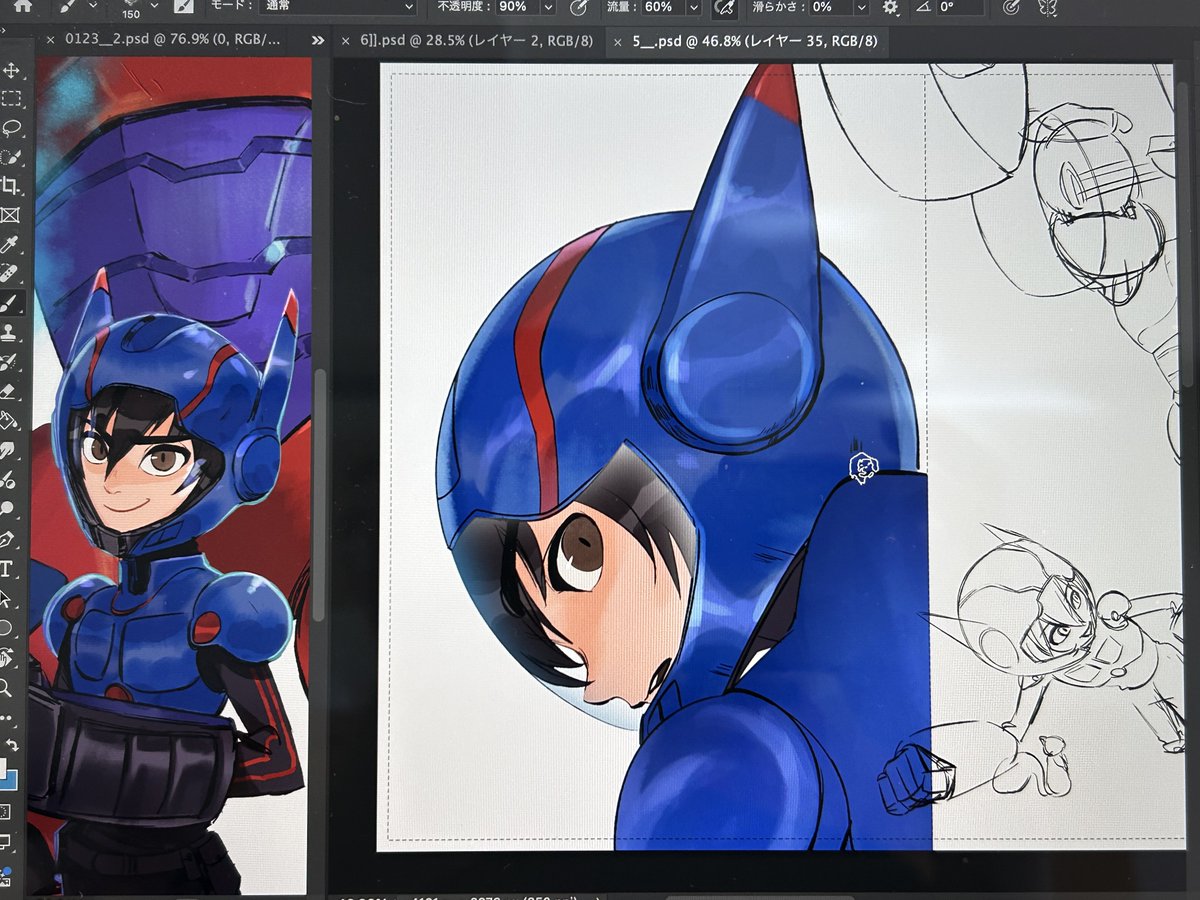The width and height of the screenshot is (1200, 900).
Task: Open the flow 60% slider dropdown
Action: (x=695, y=7)
